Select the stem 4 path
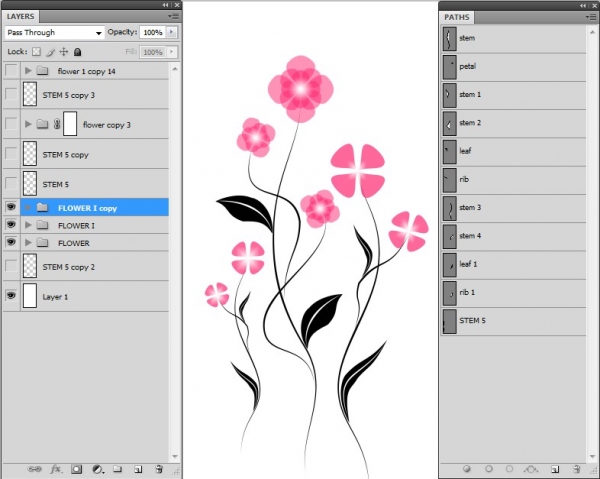 (513, 237)
